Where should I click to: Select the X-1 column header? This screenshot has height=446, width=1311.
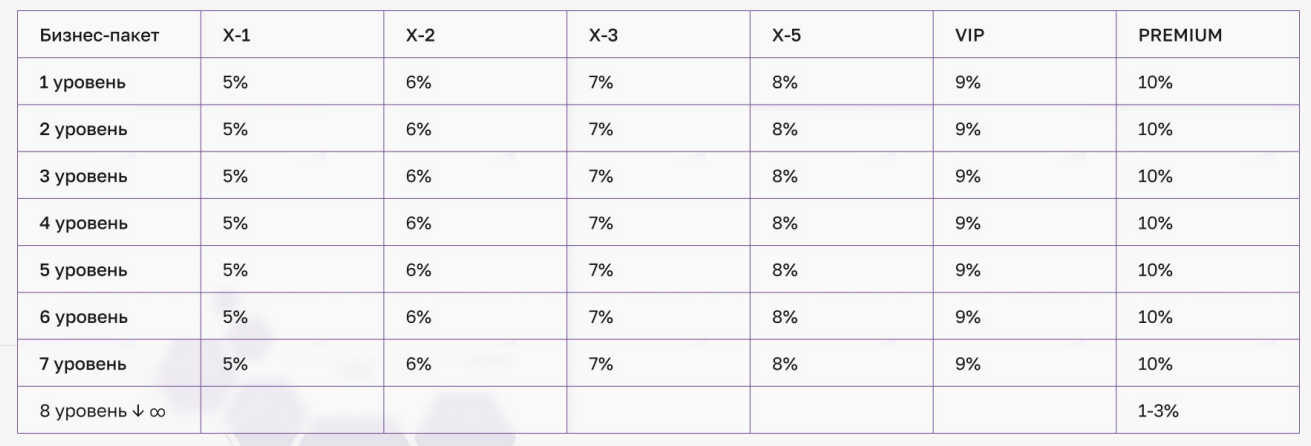point(236,36)
